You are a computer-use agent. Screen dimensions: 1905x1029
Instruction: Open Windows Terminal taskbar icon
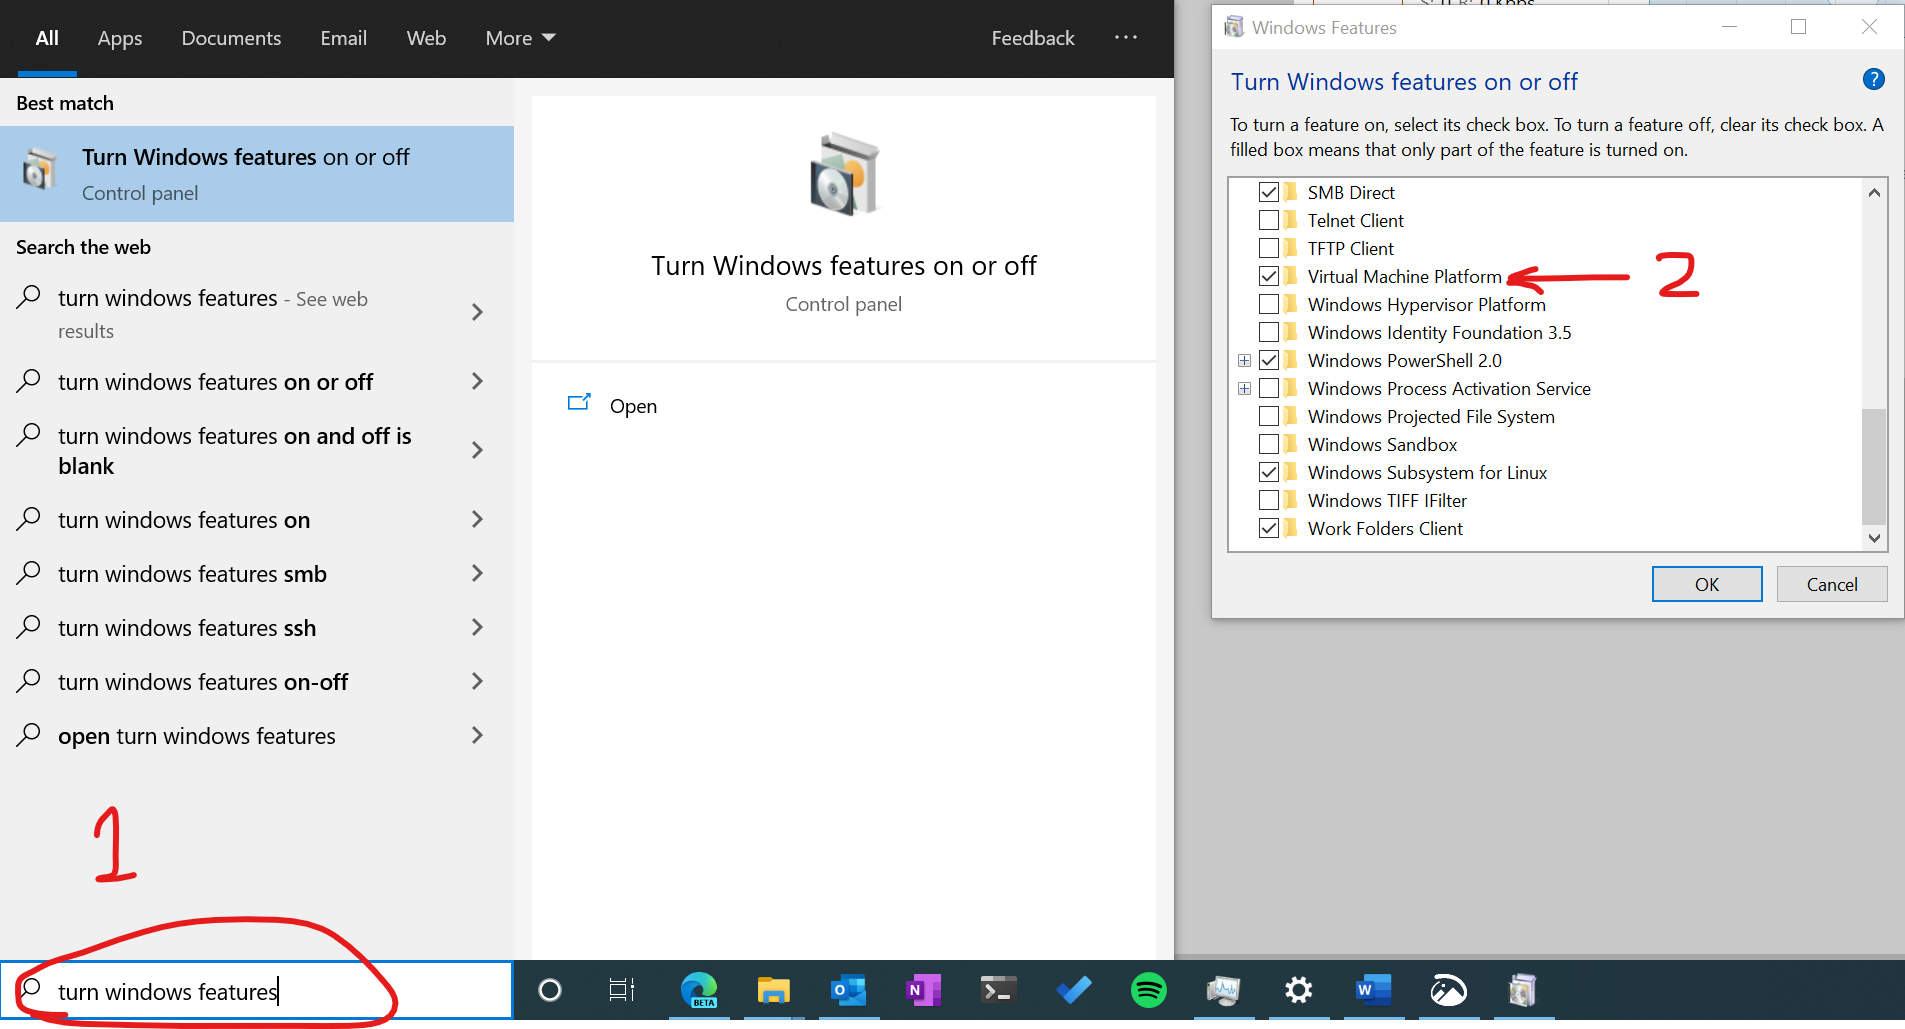click(998, 991)
